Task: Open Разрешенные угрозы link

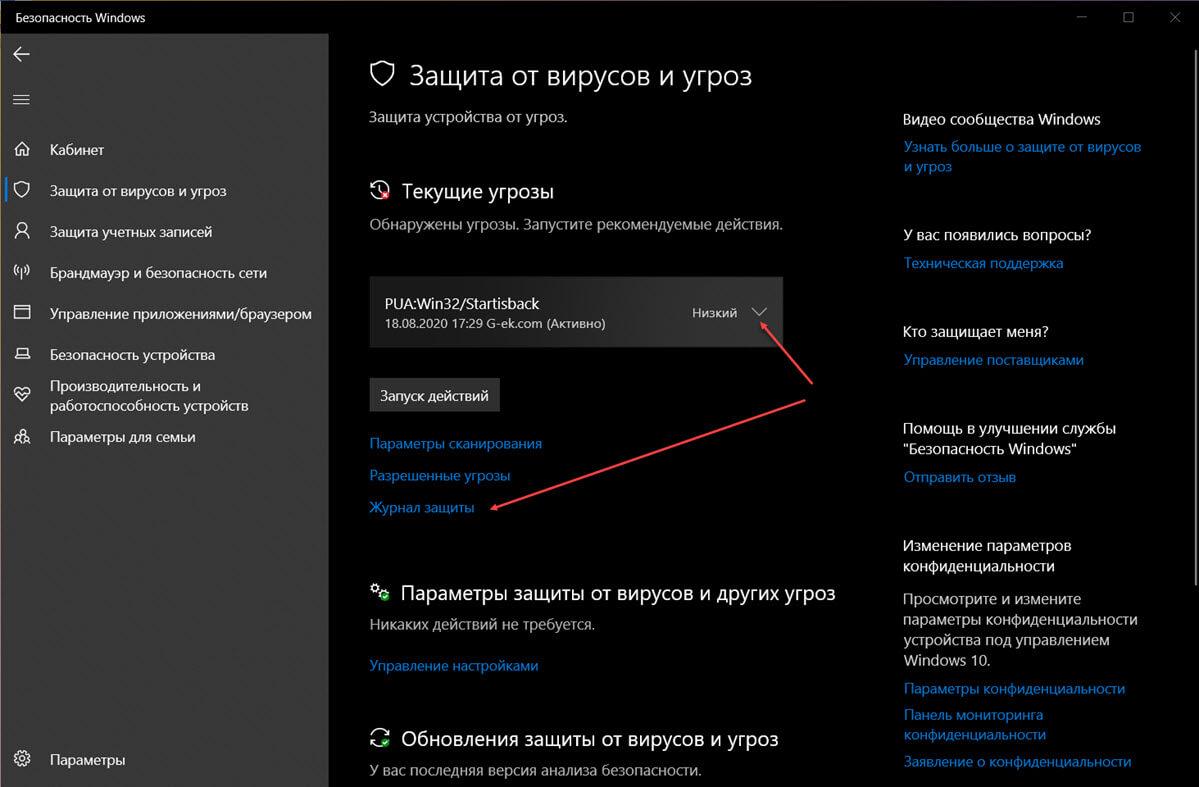Action: point(440,476)
